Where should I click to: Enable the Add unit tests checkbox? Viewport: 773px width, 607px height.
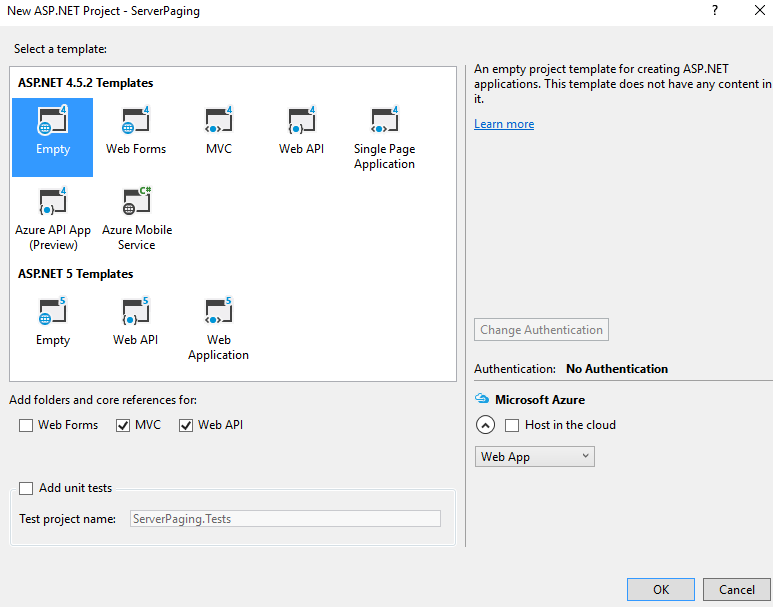(26, 488)
